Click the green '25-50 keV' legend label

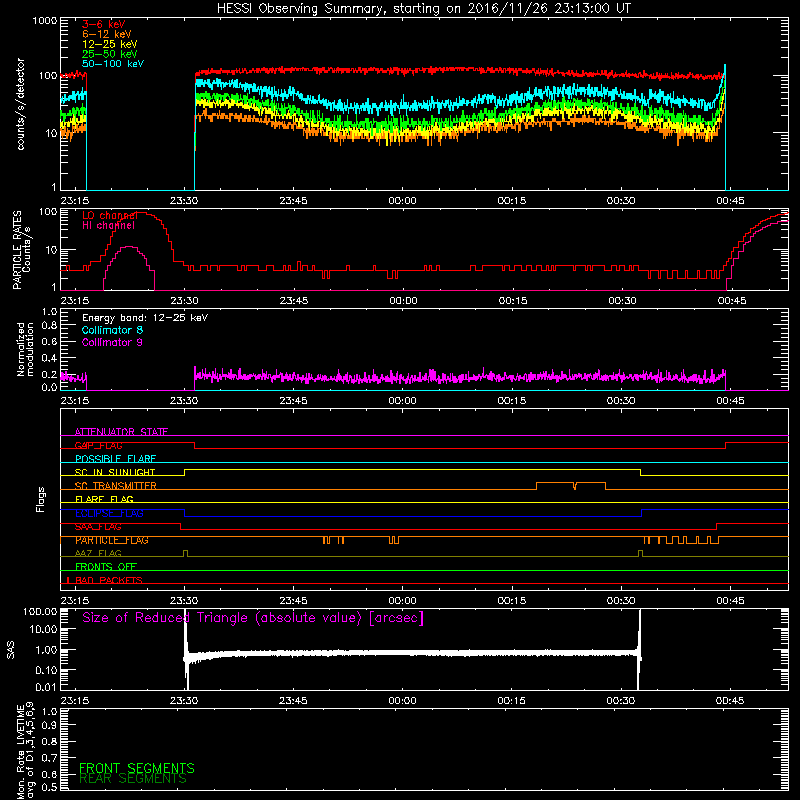tap(110, 54)
